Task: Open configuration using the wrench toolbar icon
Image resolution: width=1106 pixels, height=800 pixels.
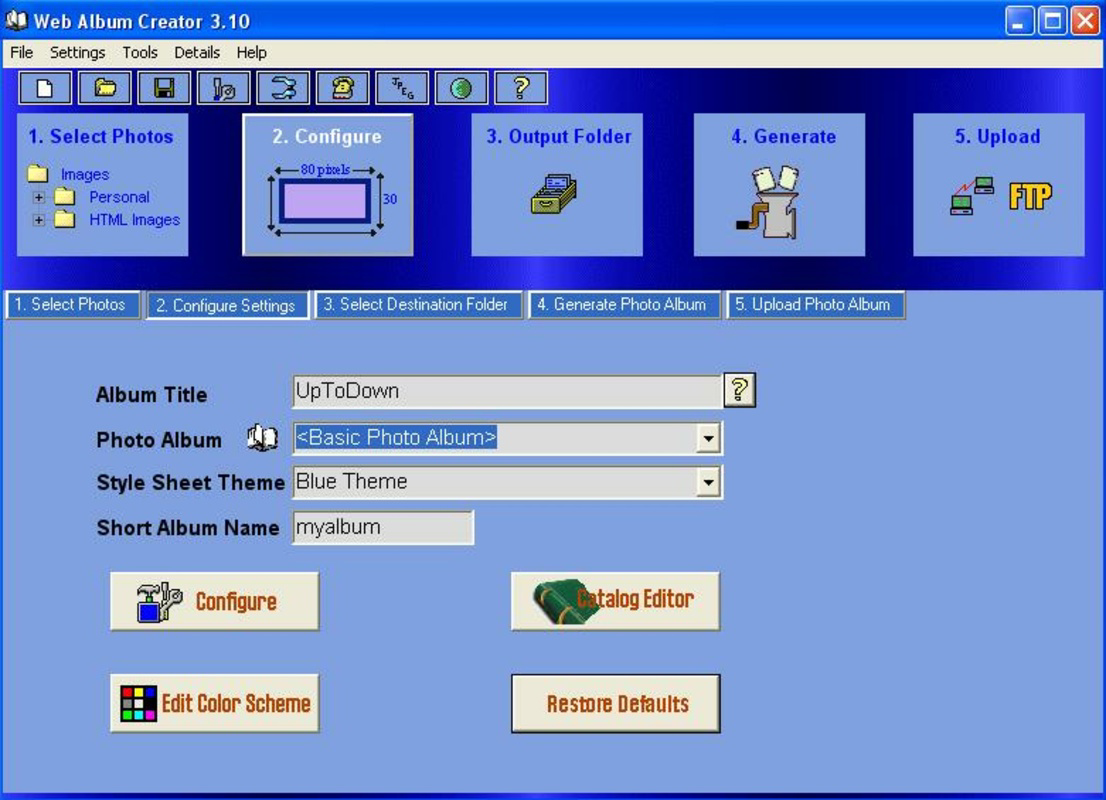Action: point(224,88)
